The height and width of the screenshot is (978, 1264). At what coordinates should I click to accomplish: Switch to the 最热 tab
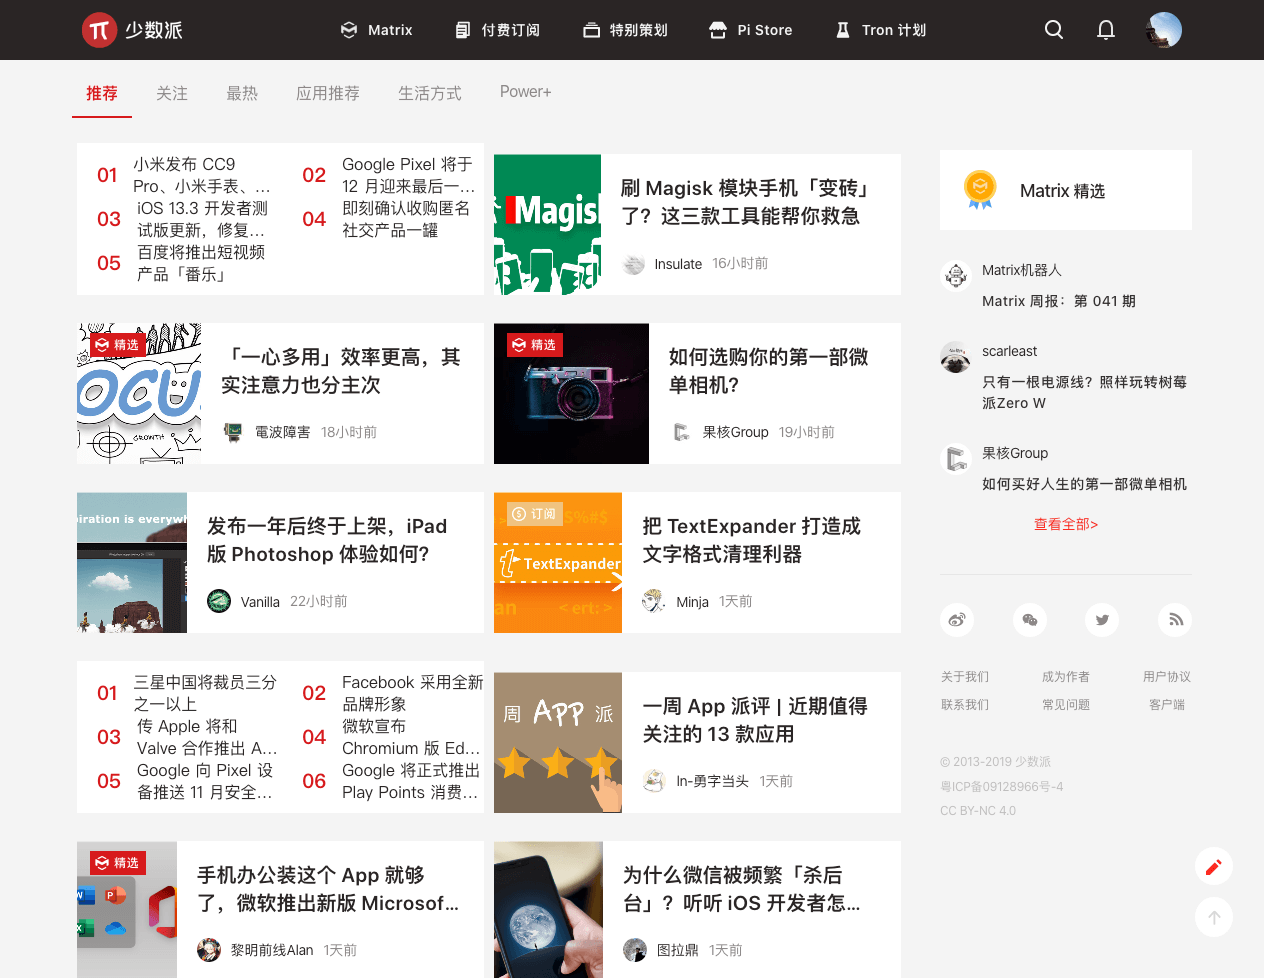[242, 92]
